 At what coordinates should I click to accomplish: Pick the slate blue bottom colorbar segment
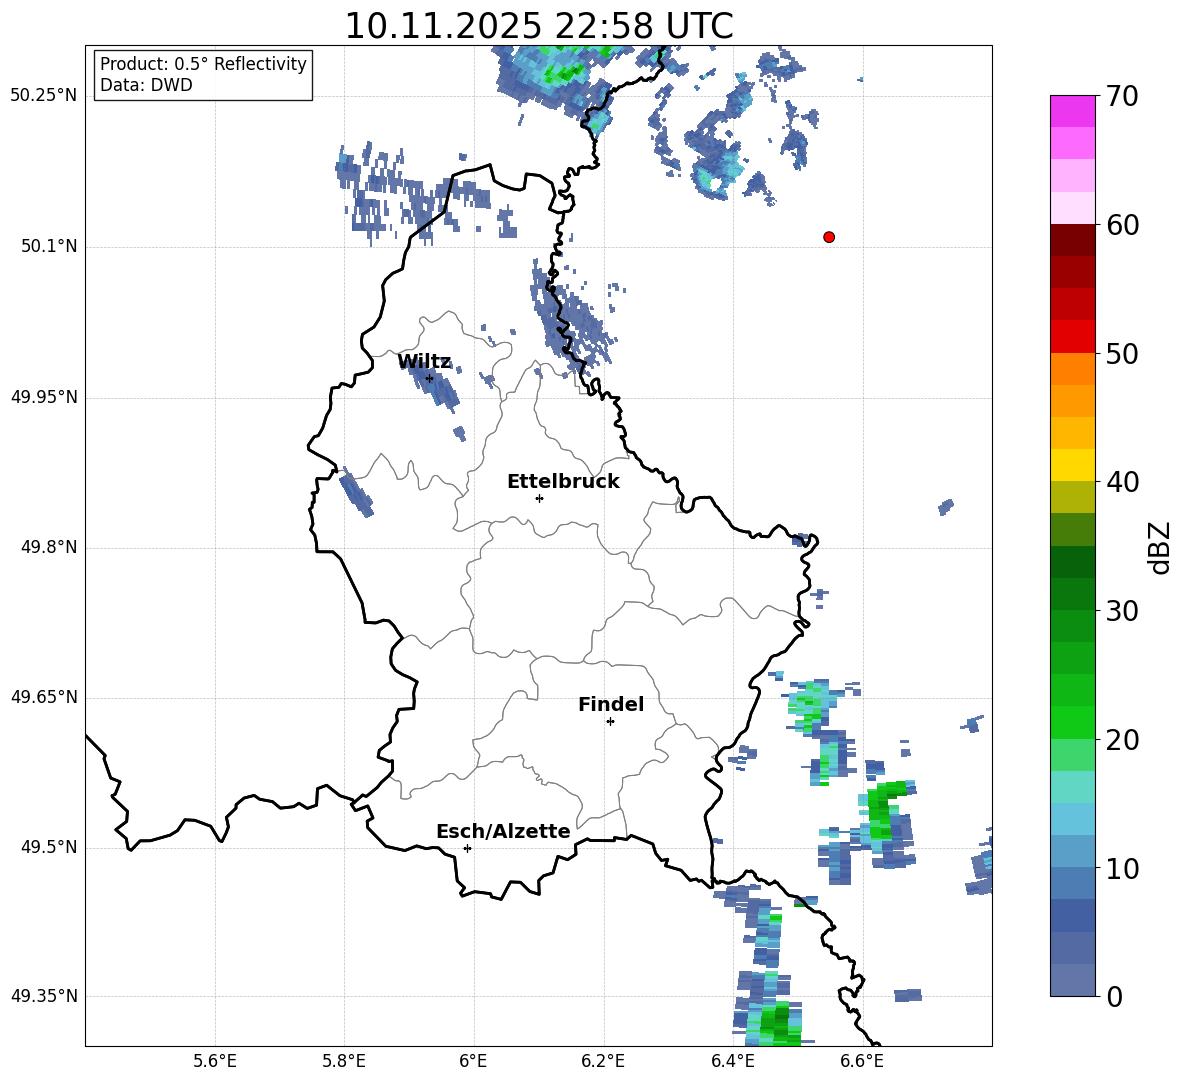click(x=1072, y=980)
